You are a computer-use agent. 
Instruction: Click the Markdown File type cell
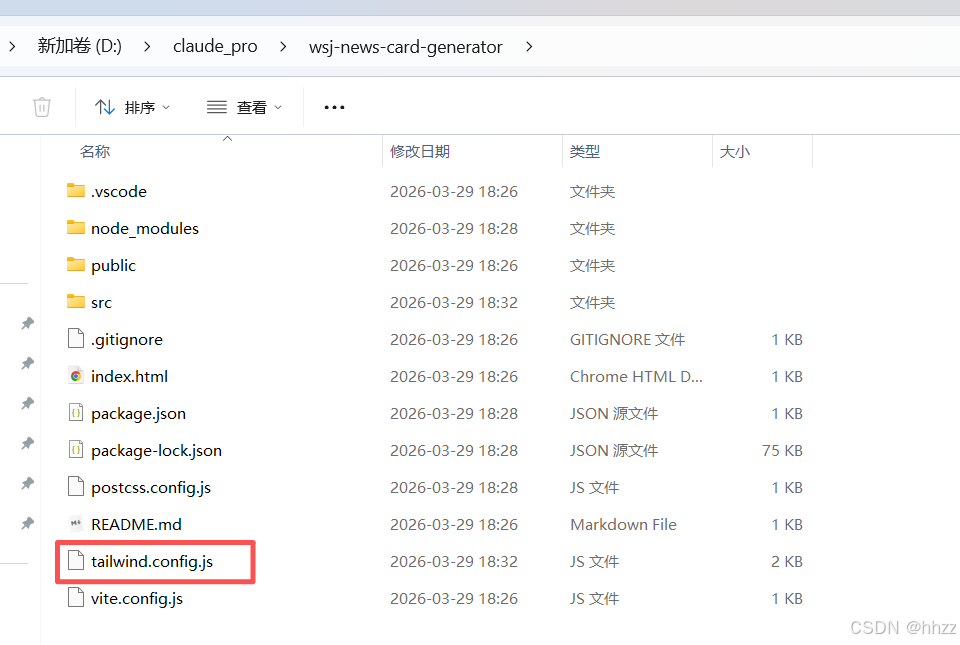click(x=623, y=524)
